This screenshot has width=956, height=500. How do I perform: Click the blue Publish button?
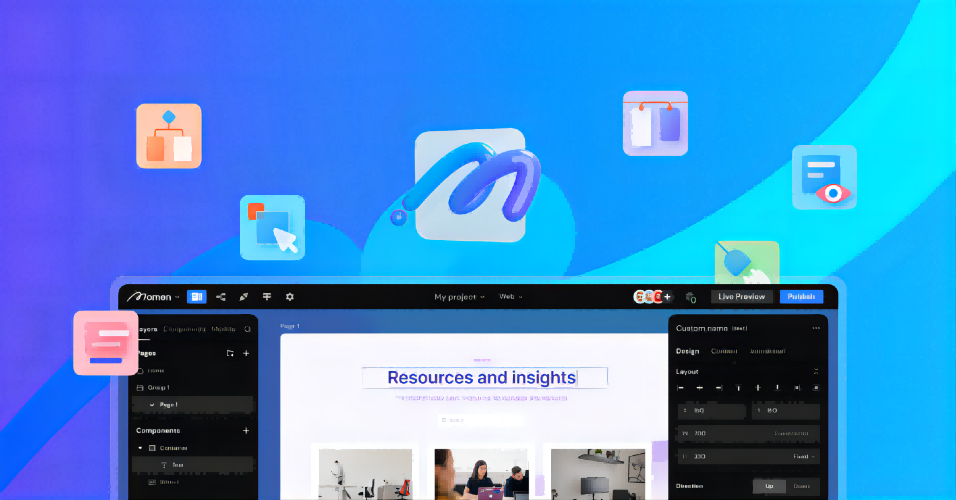(801, 297)
